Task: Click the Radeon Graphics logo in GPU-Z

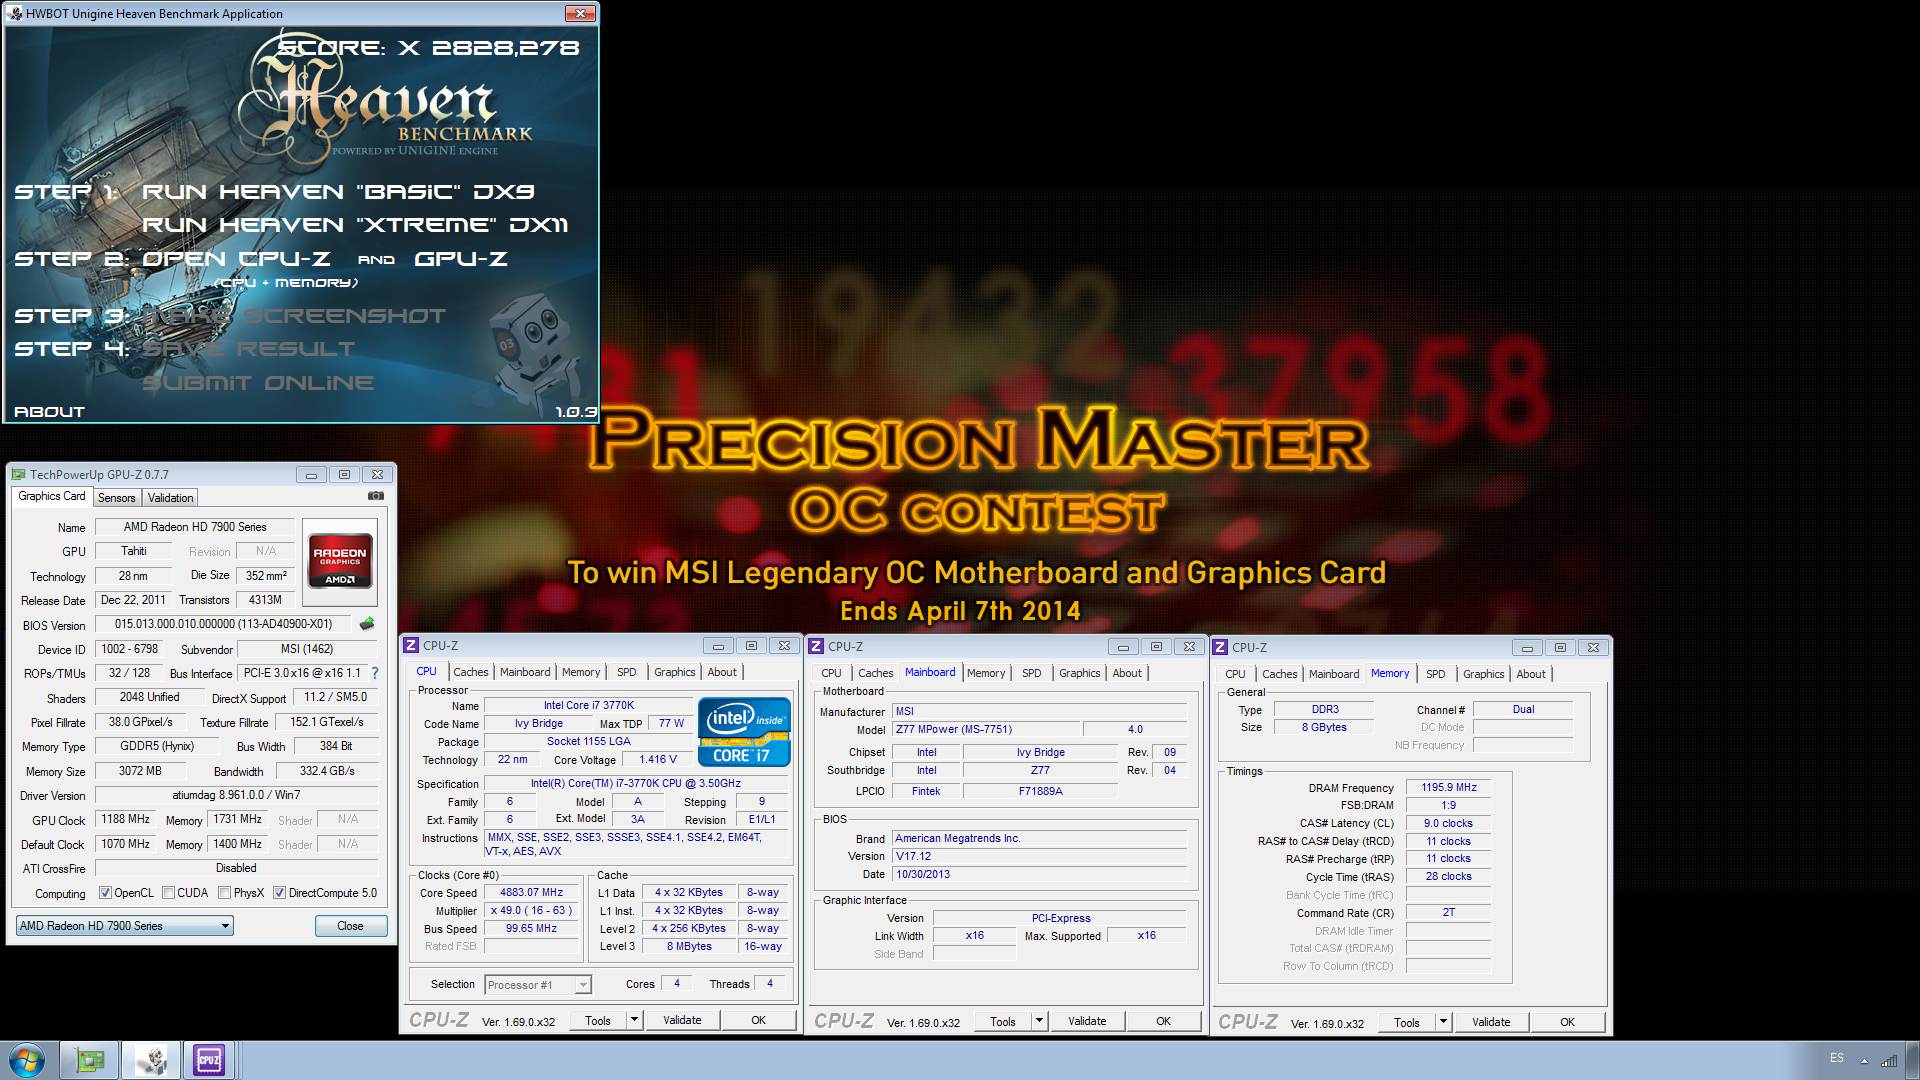Action: pos(340,562)
